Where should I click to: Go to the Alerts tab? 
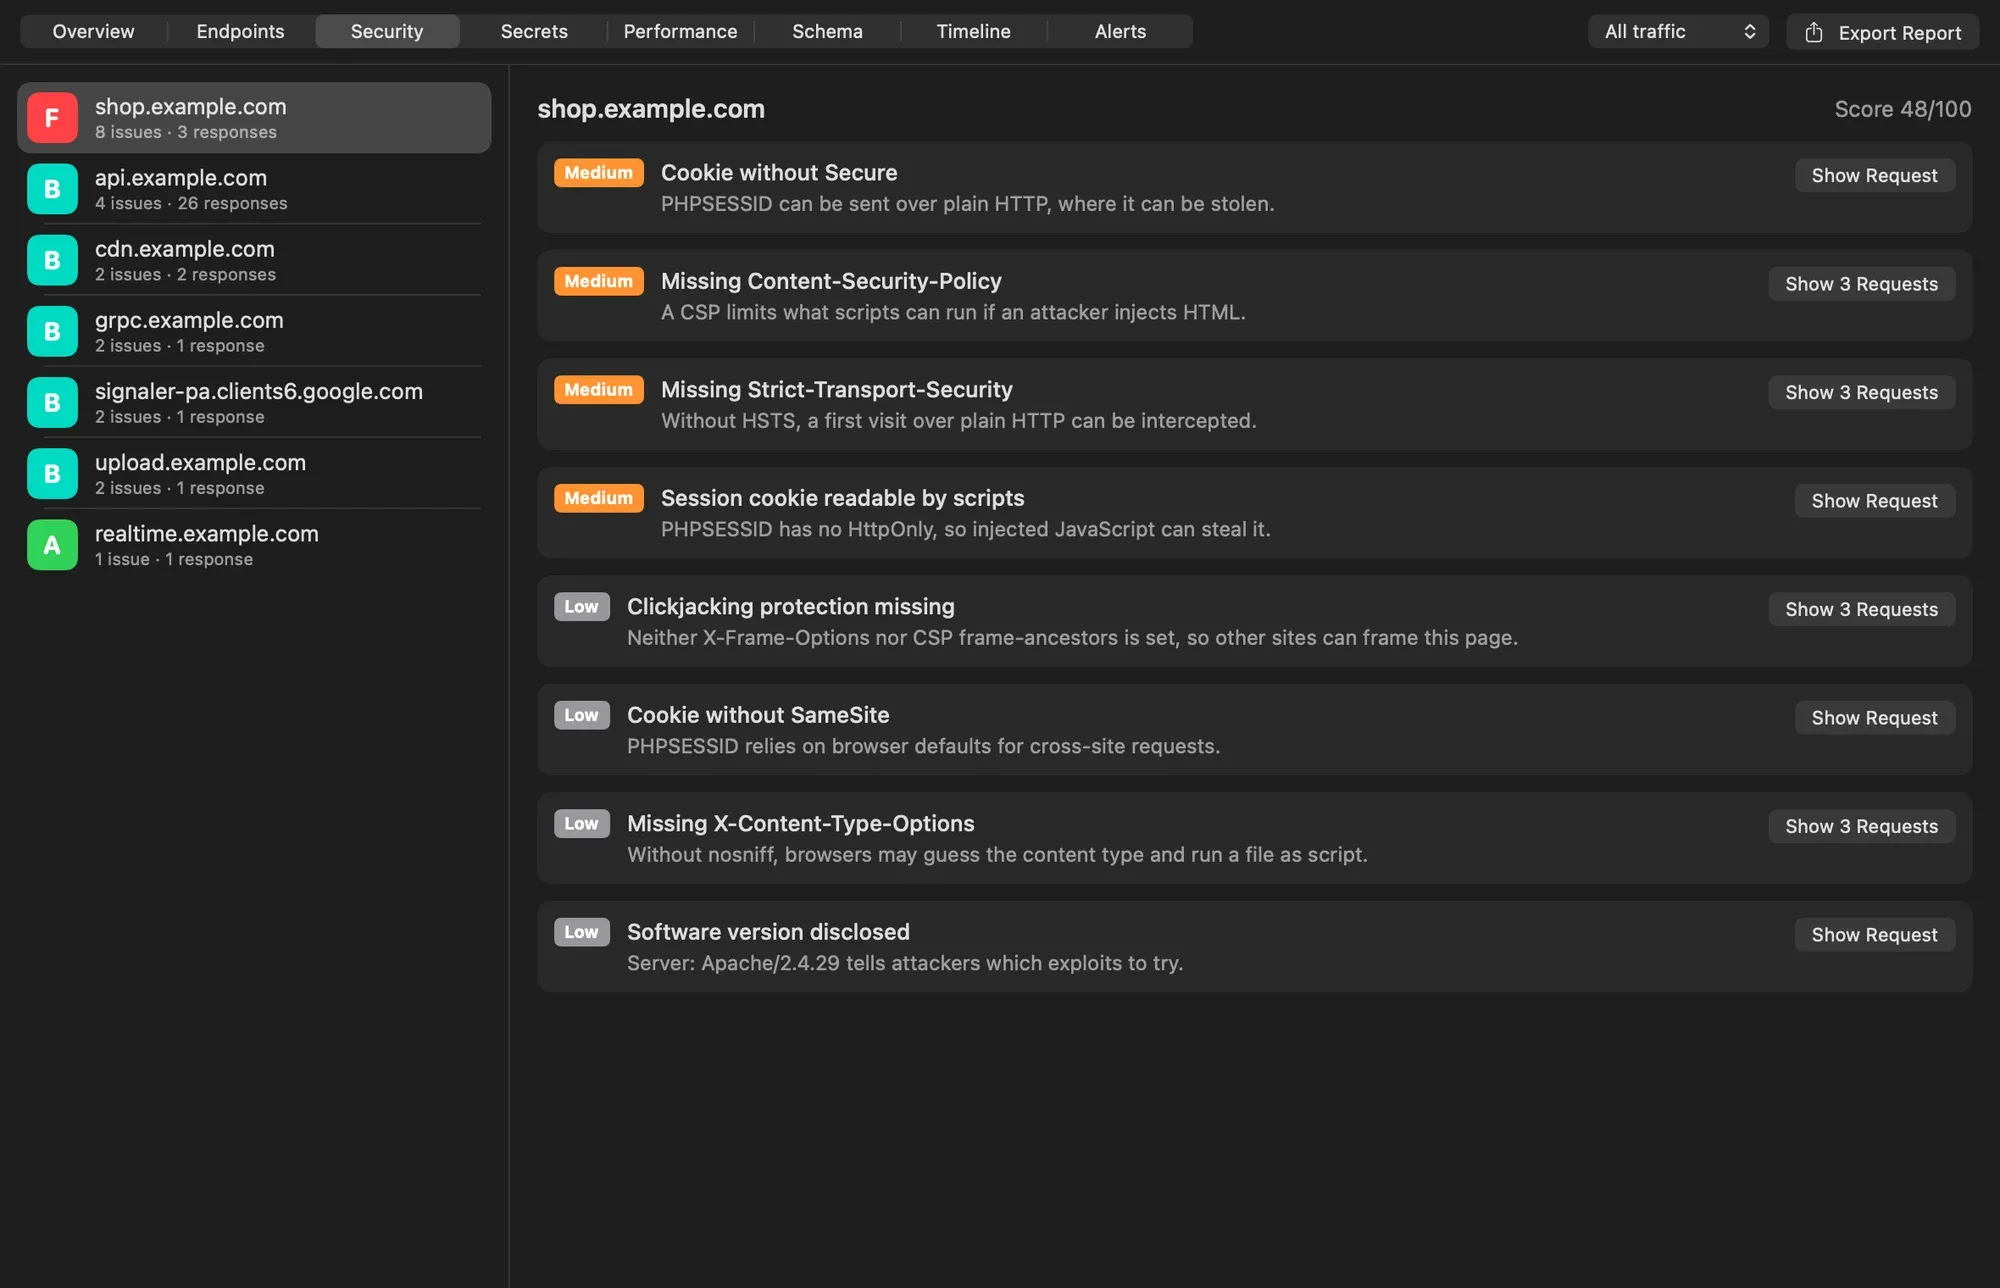click(1120, 31)
